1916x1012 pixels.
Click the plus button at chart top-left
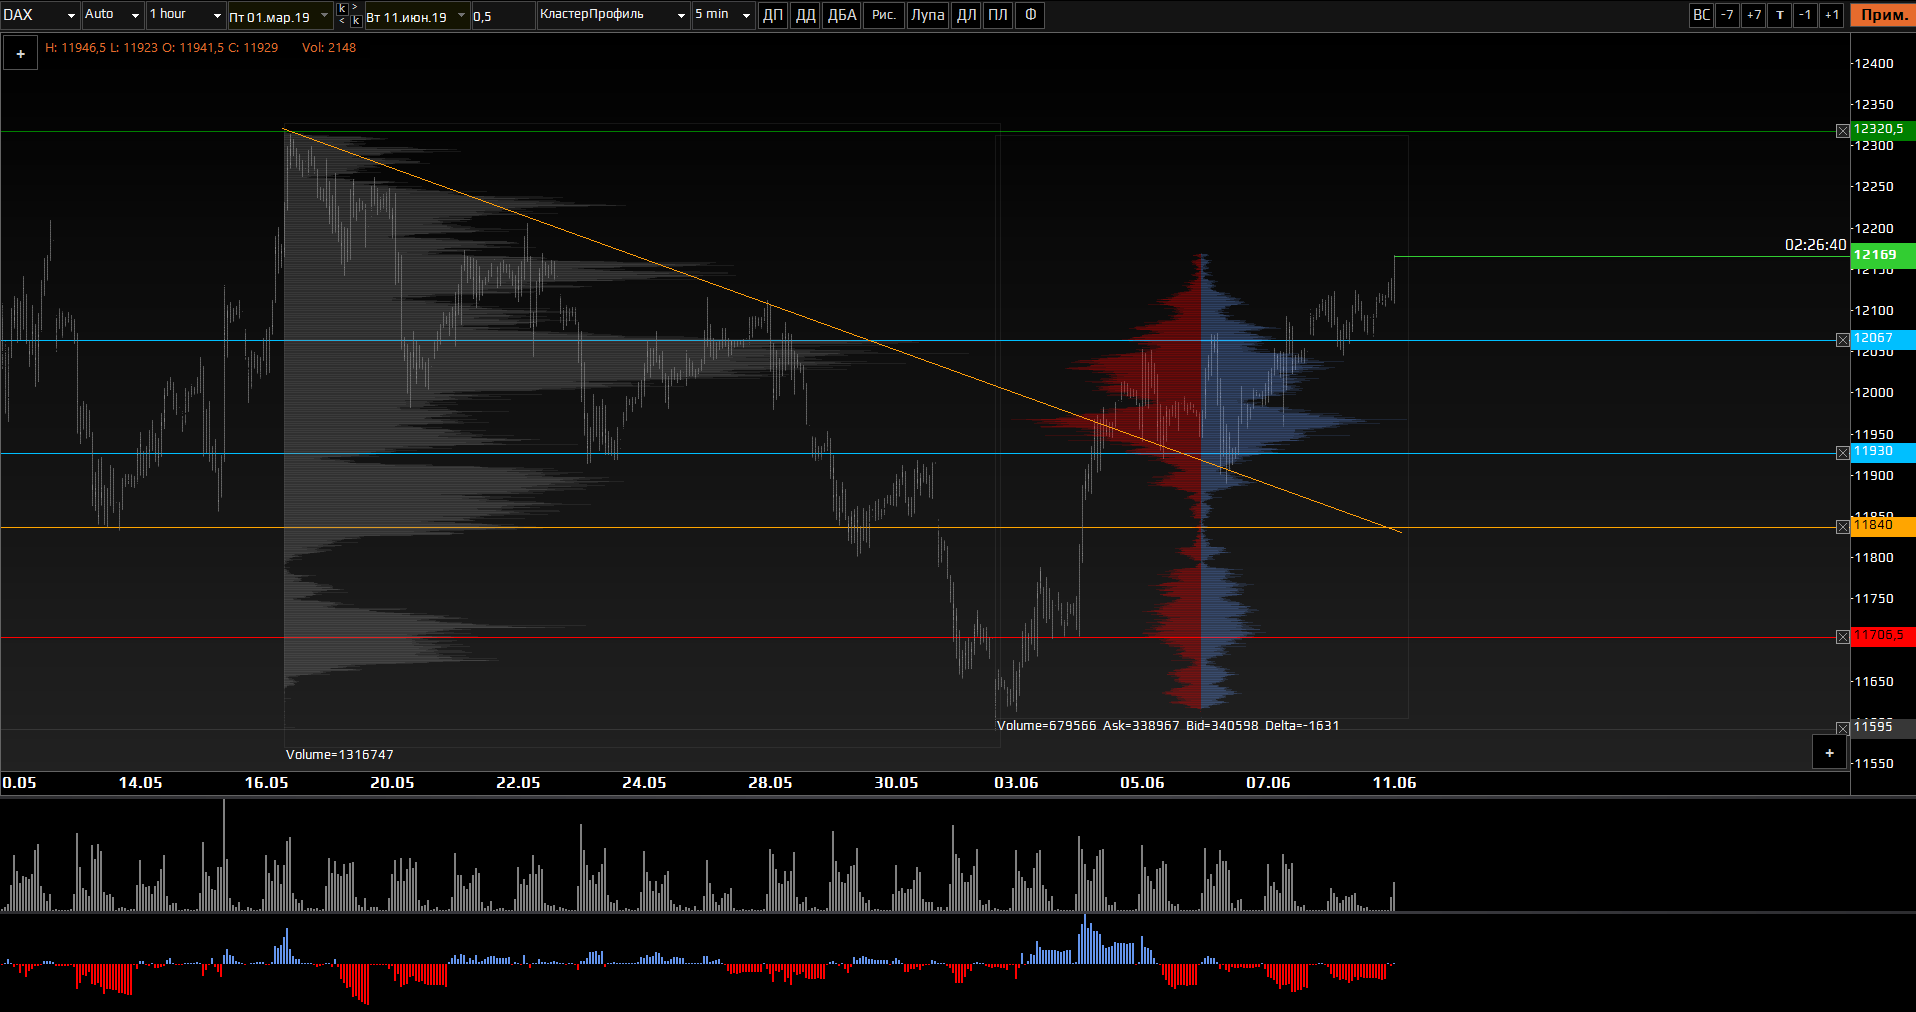pos(20,54)
